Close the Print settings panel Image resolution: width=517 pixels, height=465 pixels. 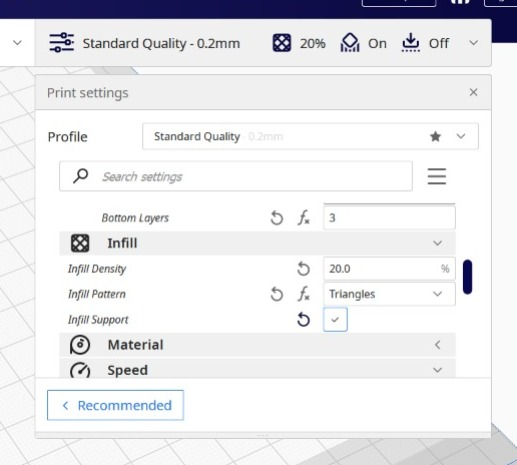point(473,92)
